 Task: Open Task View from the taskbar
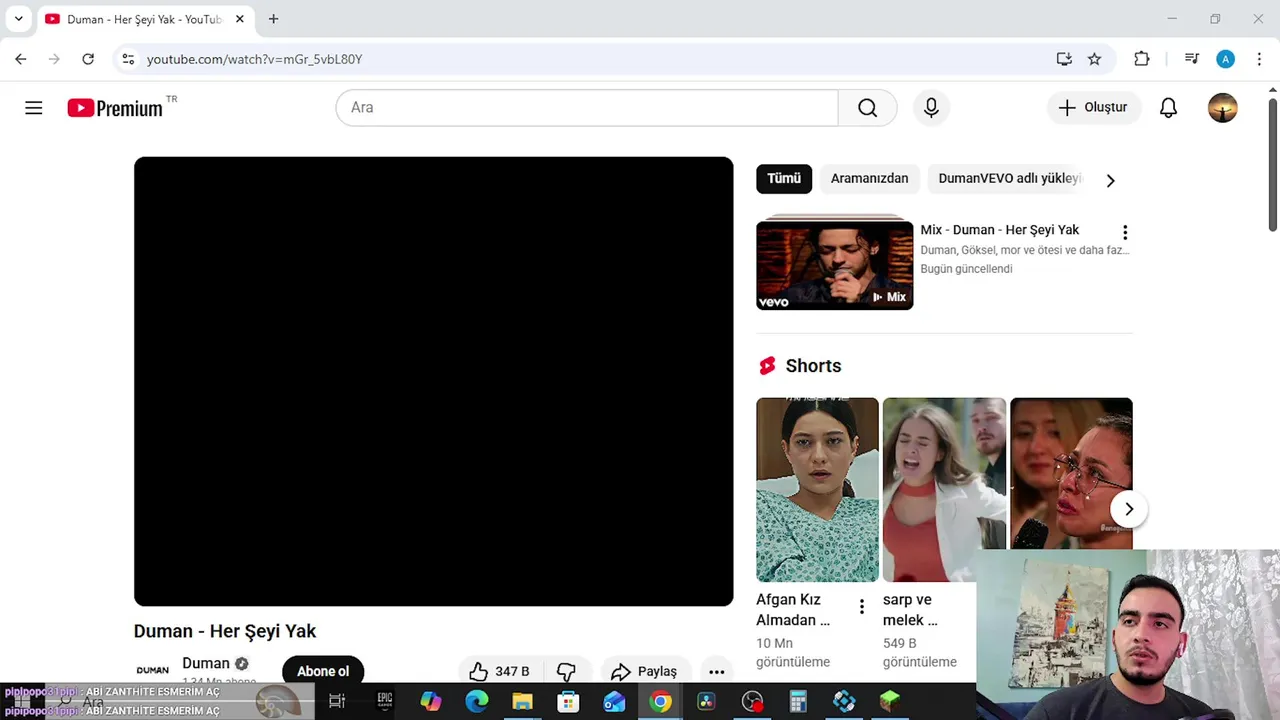click(x=337, y=701)
